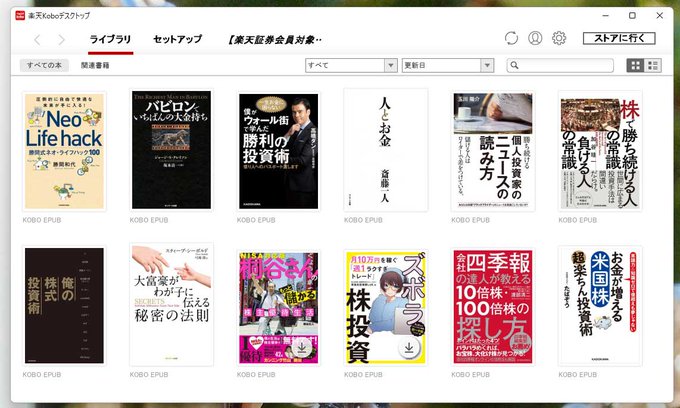The width and height of the screenshot is (680, 408).
Task: Select the すべての本 filter tab
Action: 44,65
